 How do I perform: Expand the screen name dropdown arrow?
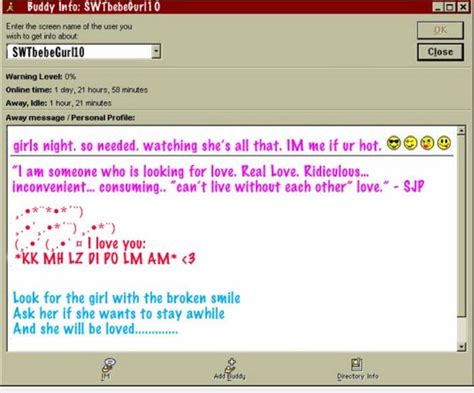point(156,52)
